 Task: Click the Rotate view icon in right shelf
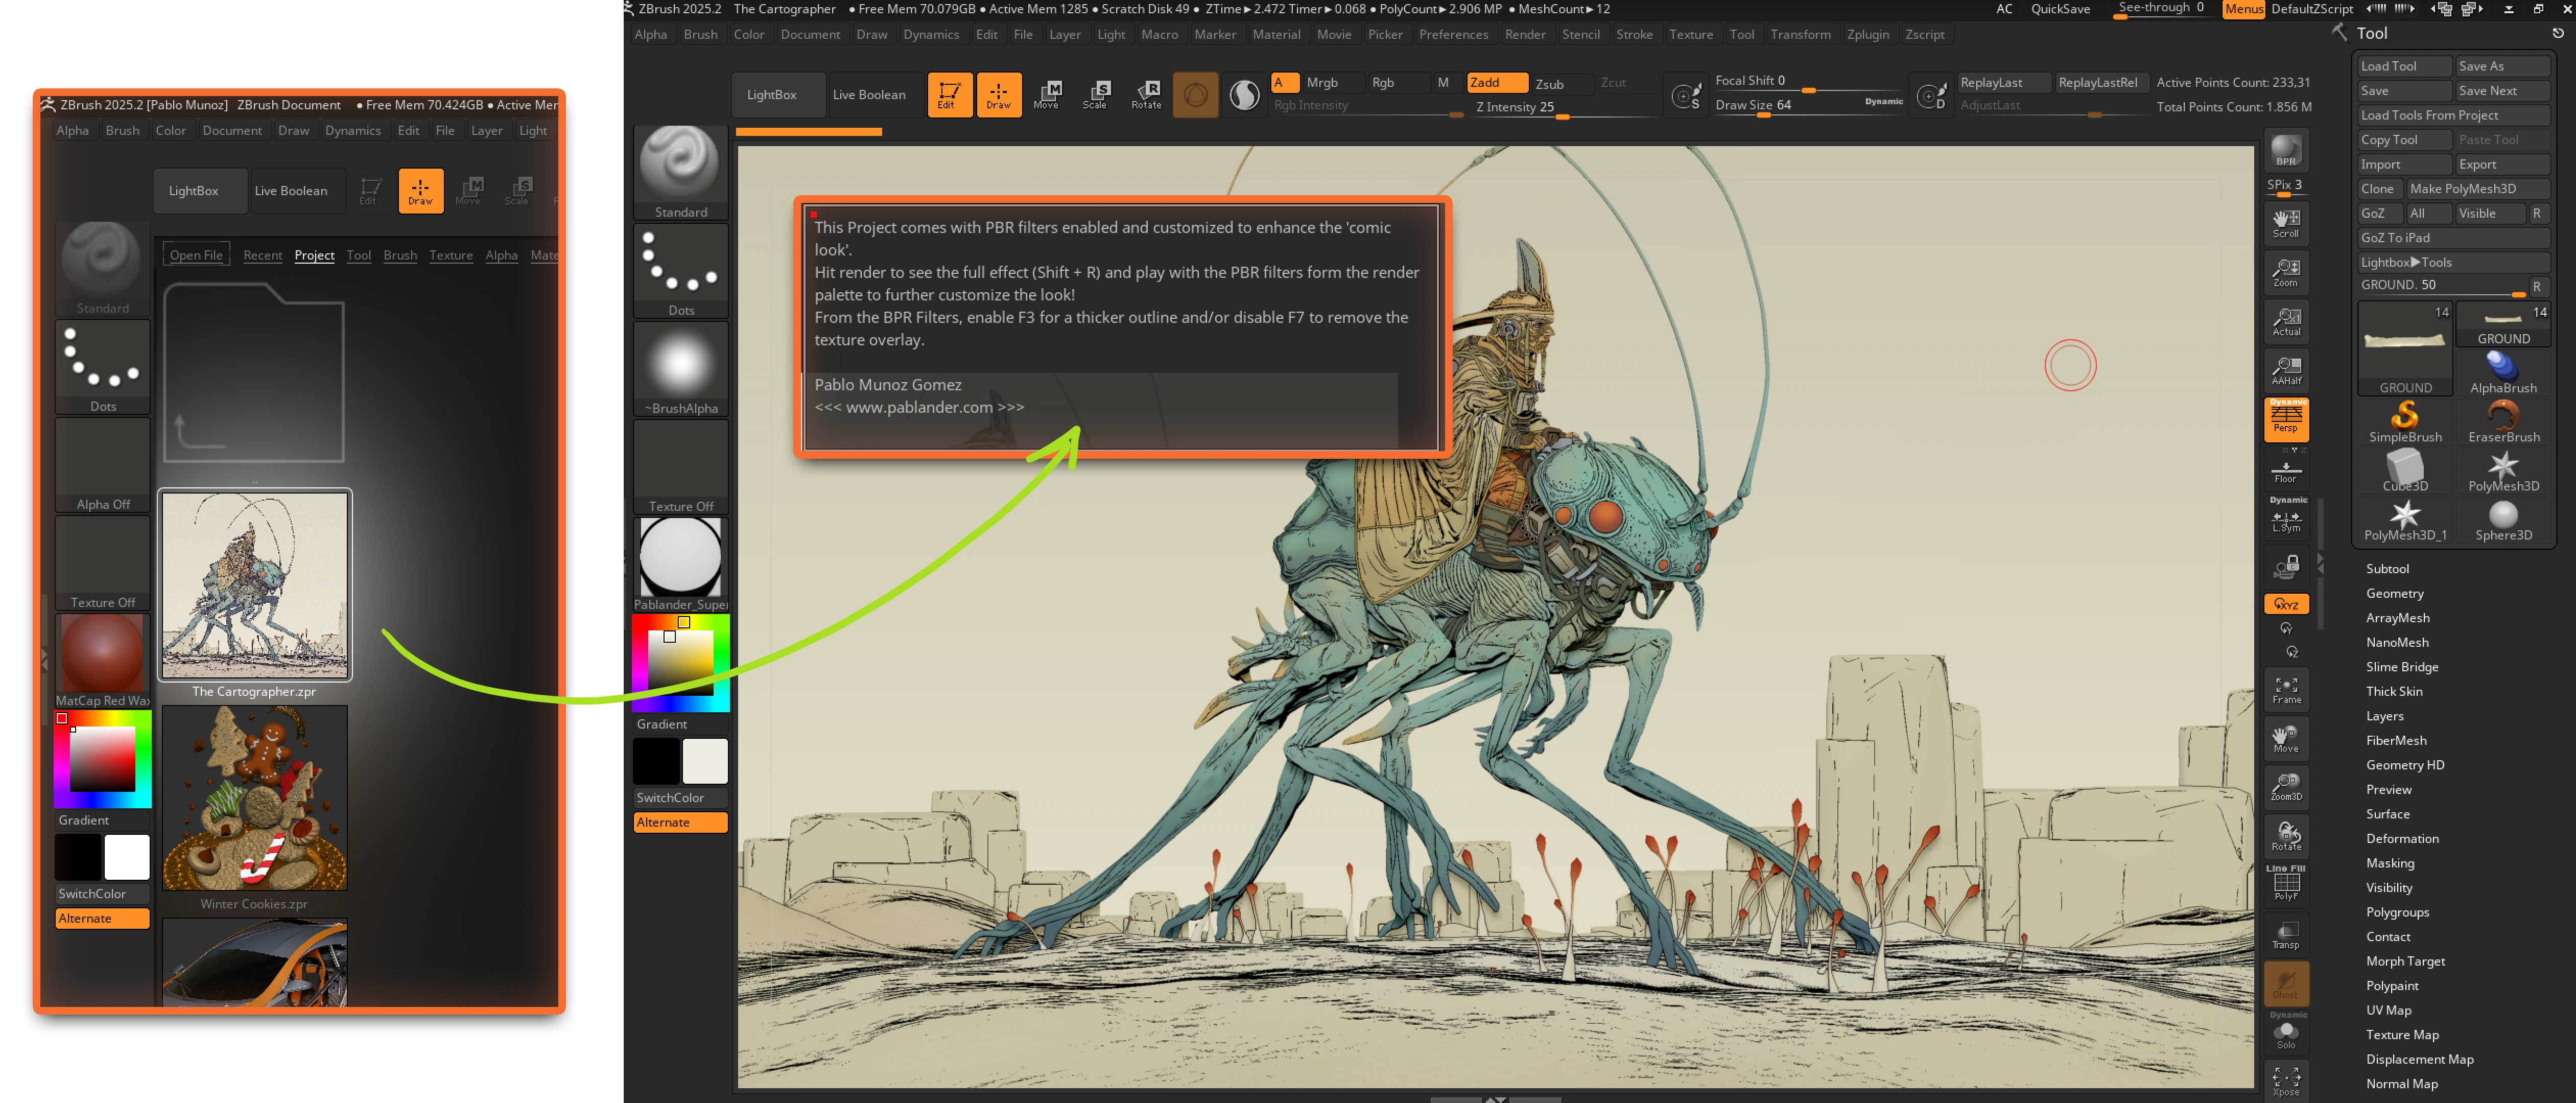(2286, 836)
